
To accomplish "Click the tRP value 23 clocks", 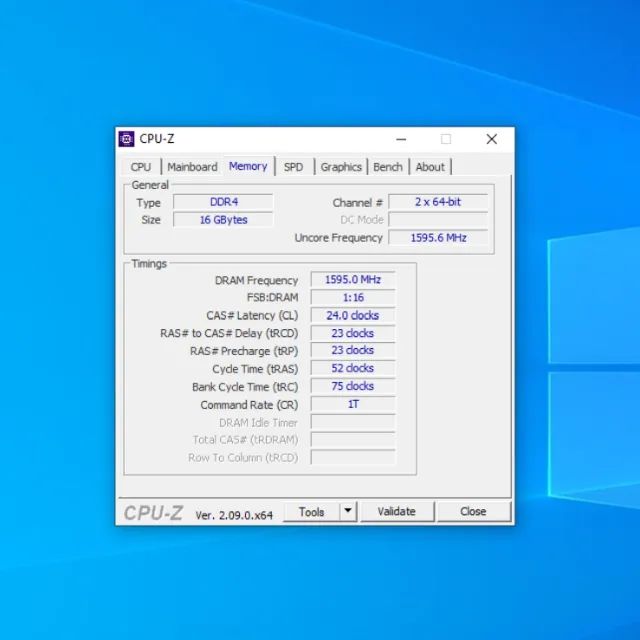I will coord(353,350).
